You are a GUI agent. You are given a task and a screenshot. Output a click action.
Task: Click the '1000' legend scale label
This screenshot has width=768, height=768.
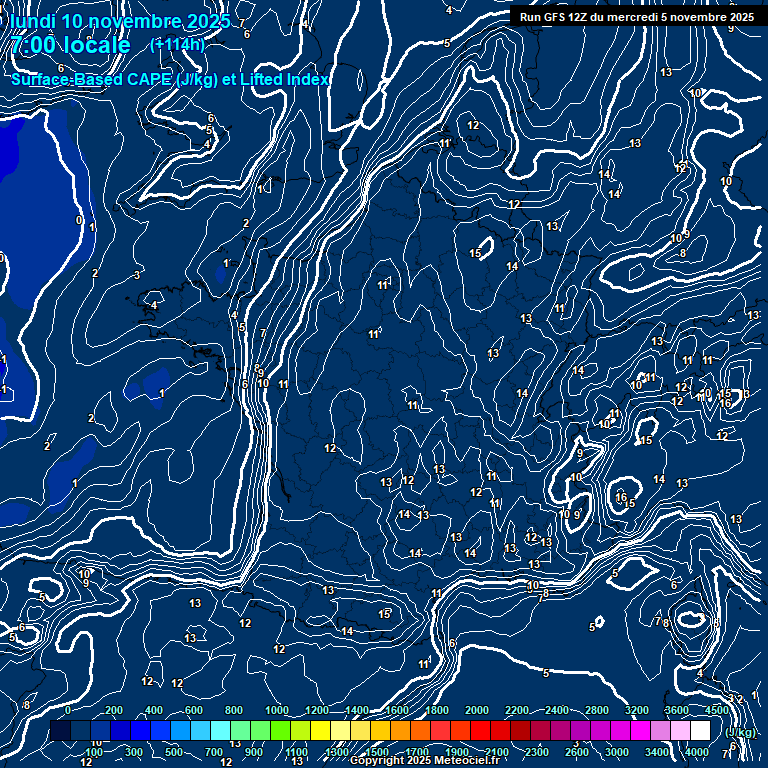click(x=277, y=710)
